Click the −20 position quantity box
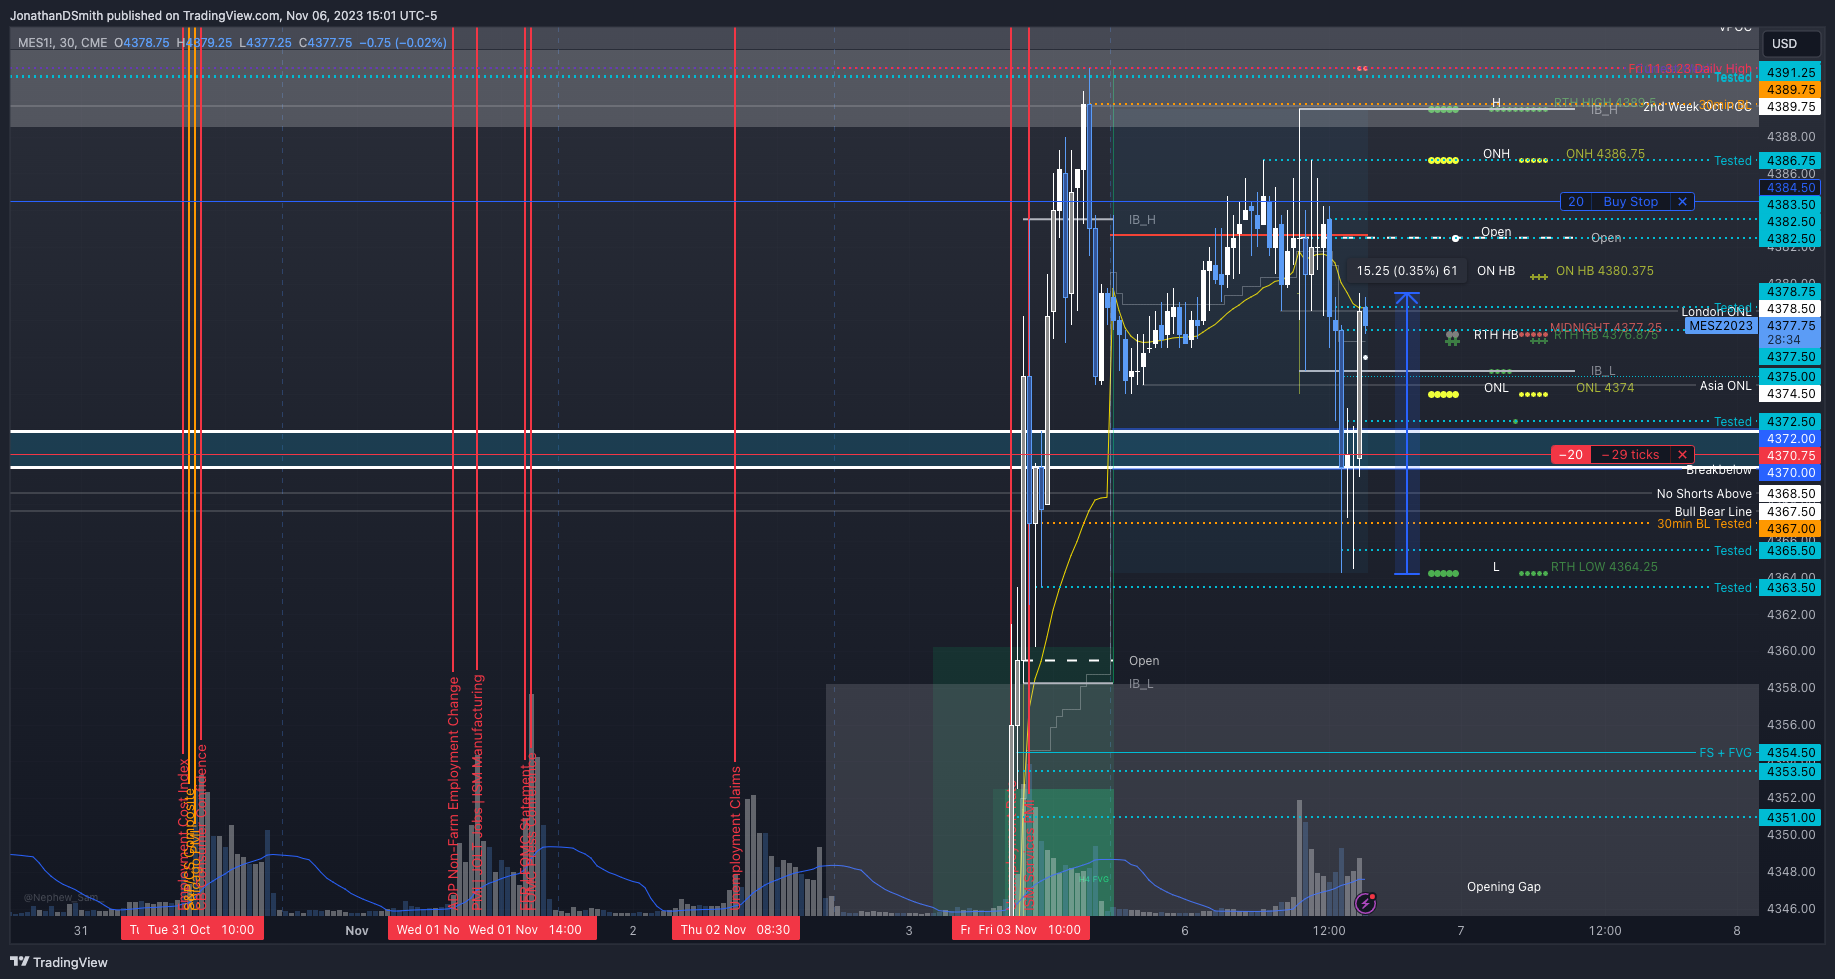The image size is (1835, 979). point(1571,454)
